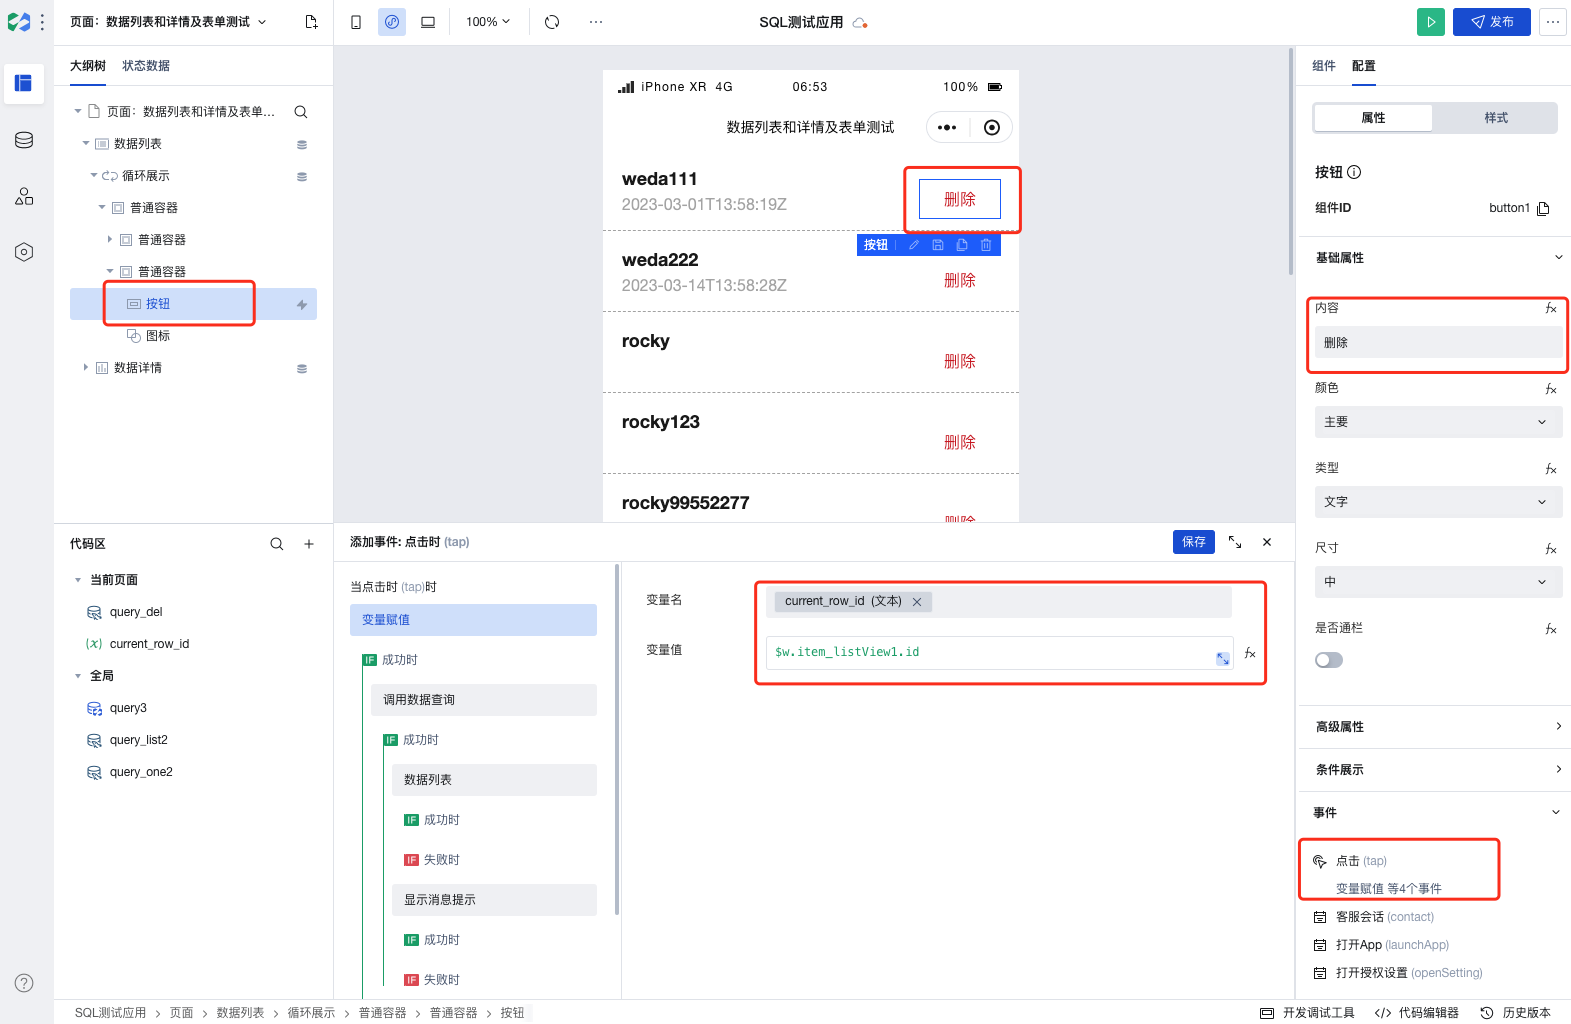The image size is (1571, 1024).
Task: Click the new page icon
Action: tap(311, 22)
